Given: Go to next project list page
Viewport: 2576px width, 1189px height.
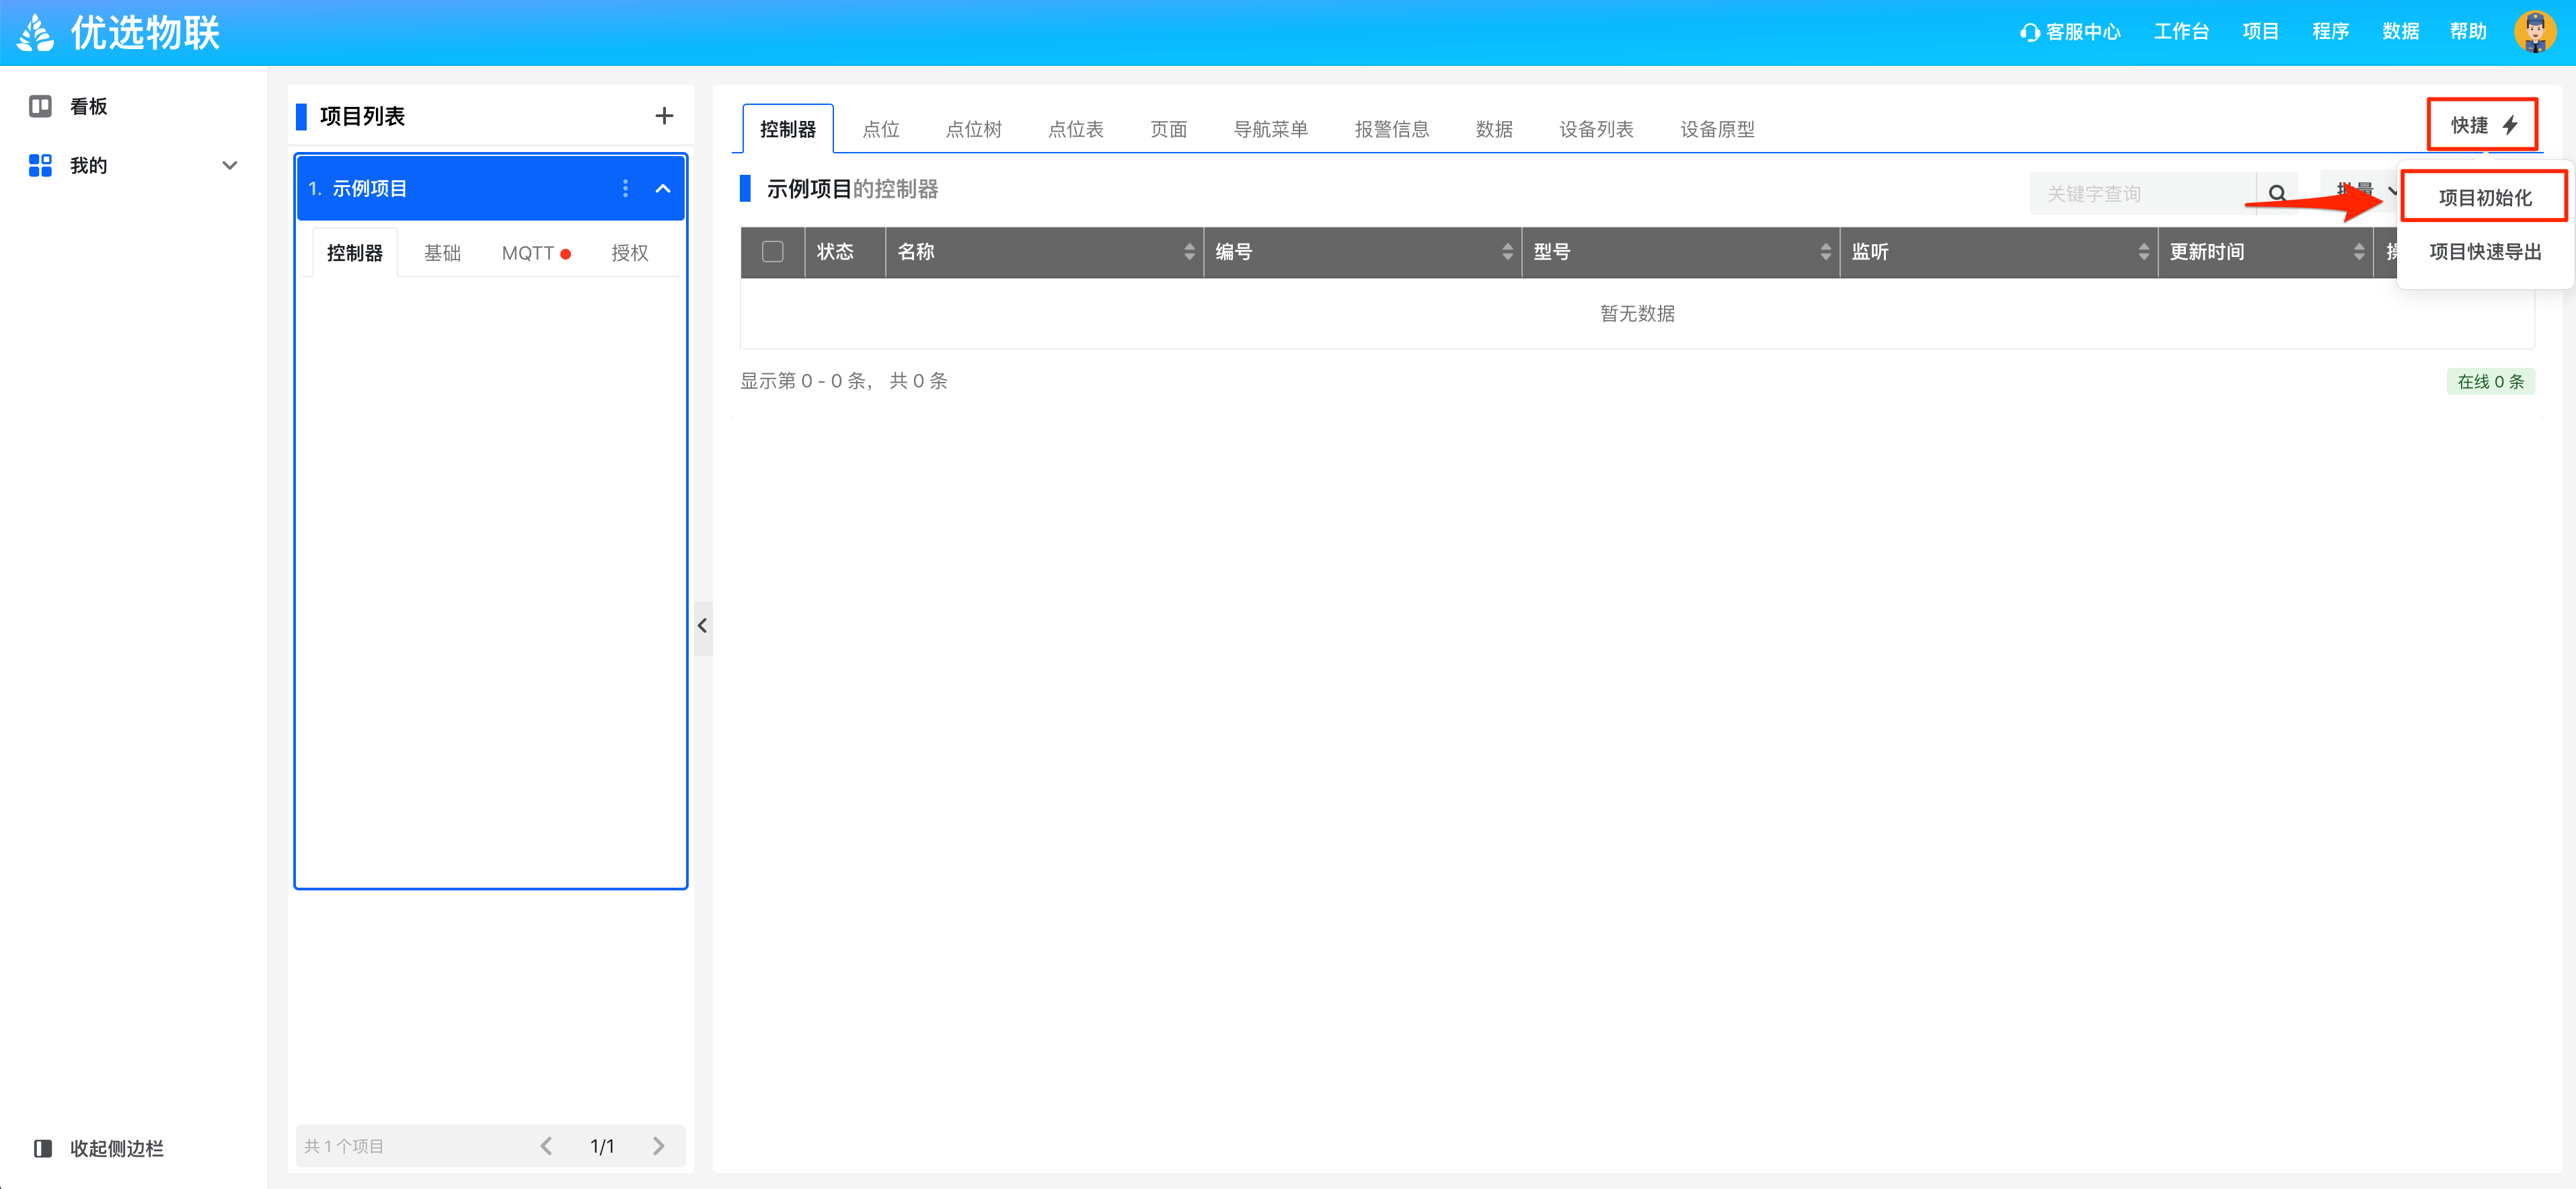Looking at the screenshot, I should [658, 1146].
